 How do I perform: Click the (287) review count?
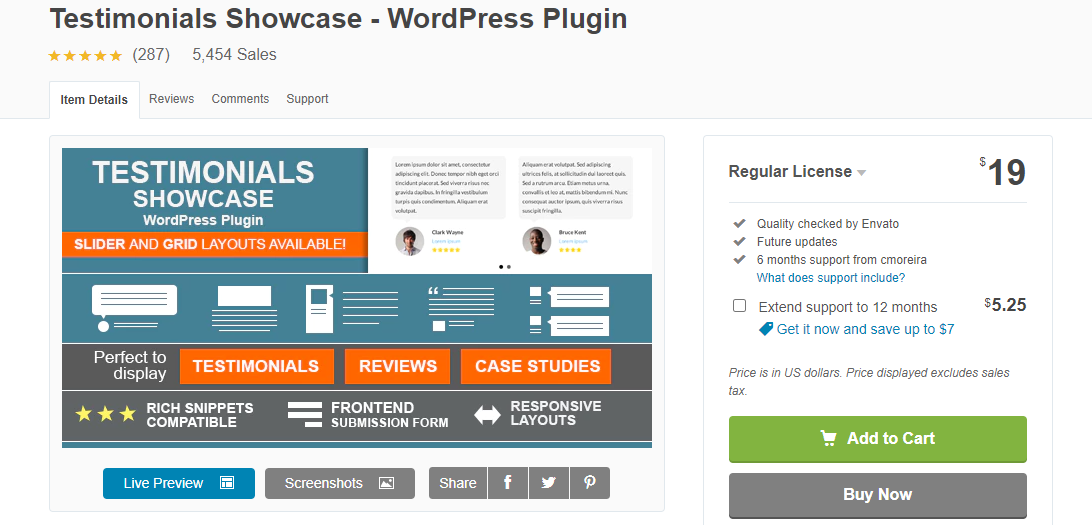point(151,55)
